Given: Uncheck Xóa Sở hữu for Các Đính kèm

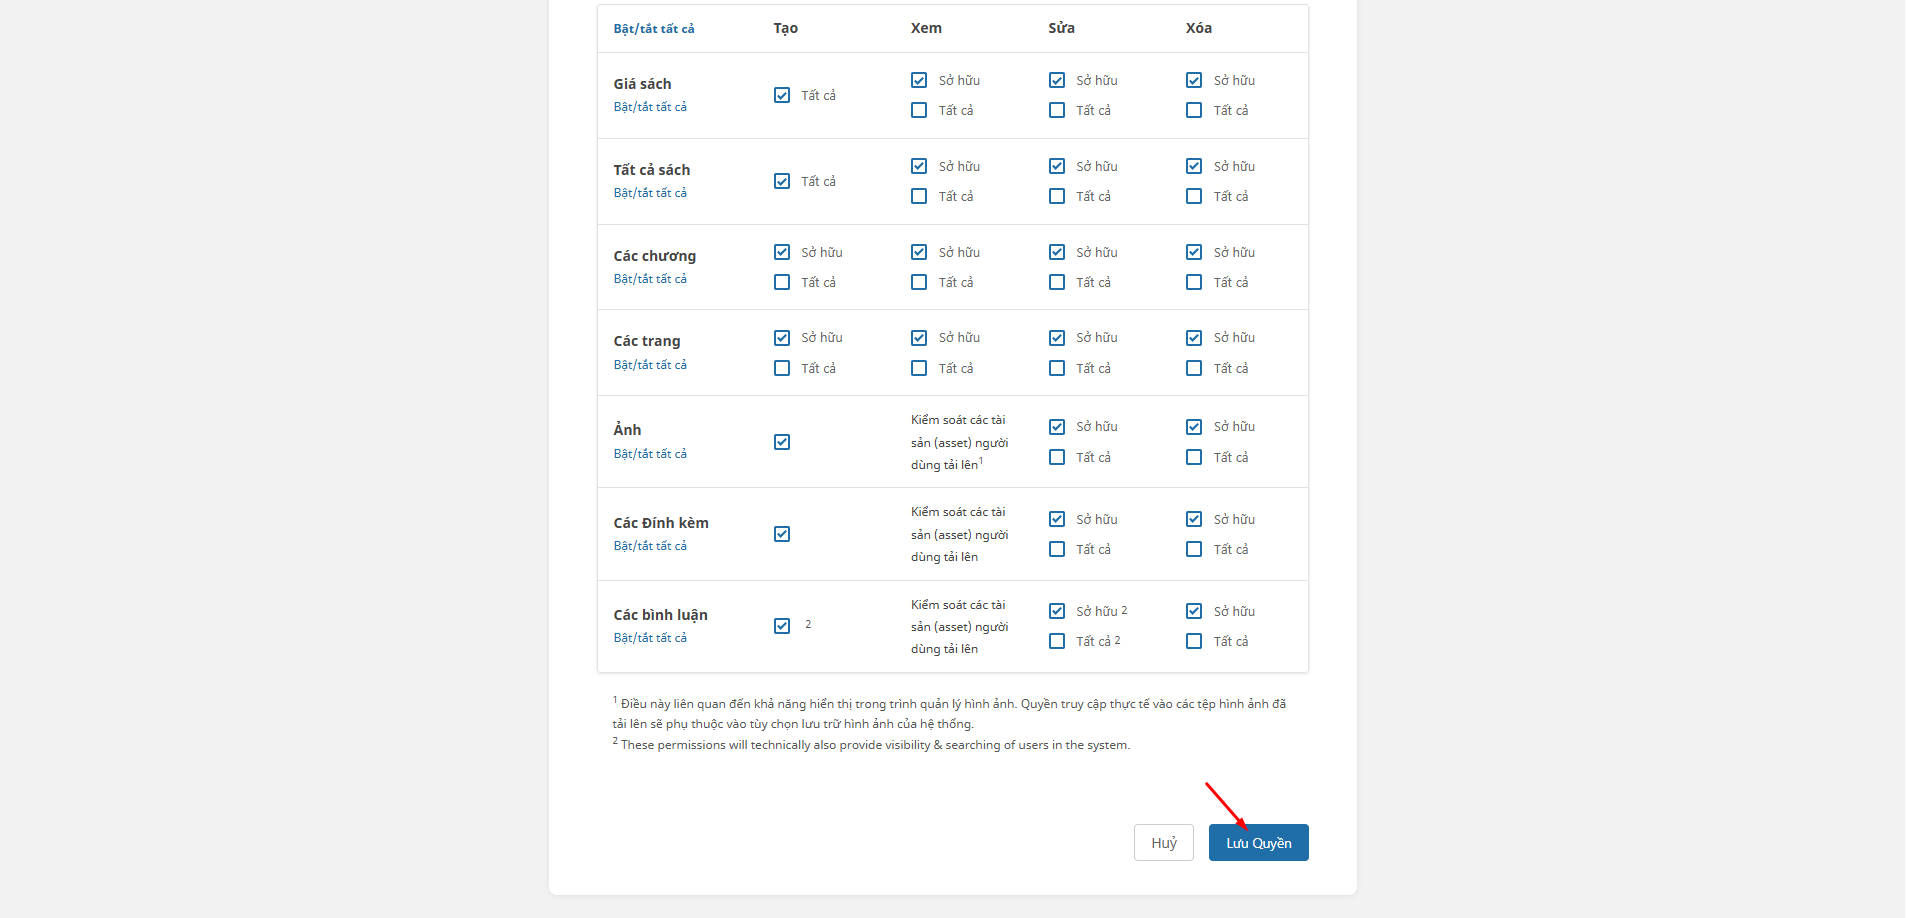Looking at the screenshot, I should pyautogui.click(x=1194, y=519).
